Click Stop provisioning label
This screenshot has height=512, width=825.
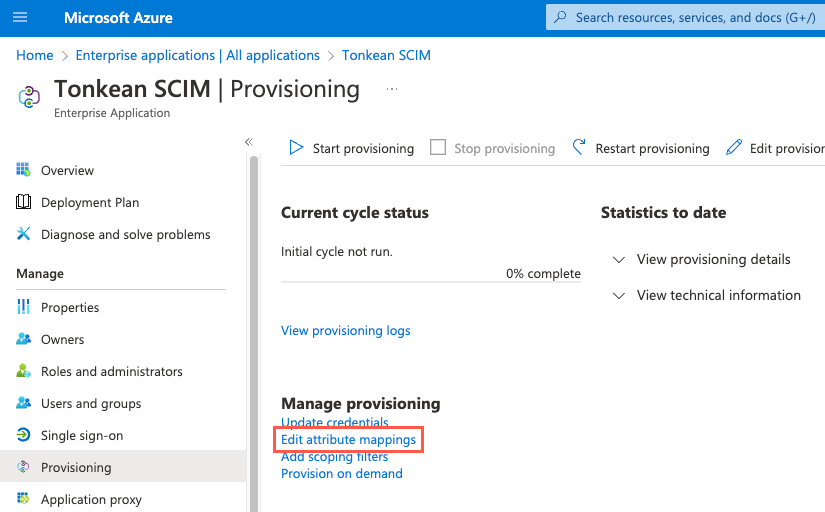505,149
